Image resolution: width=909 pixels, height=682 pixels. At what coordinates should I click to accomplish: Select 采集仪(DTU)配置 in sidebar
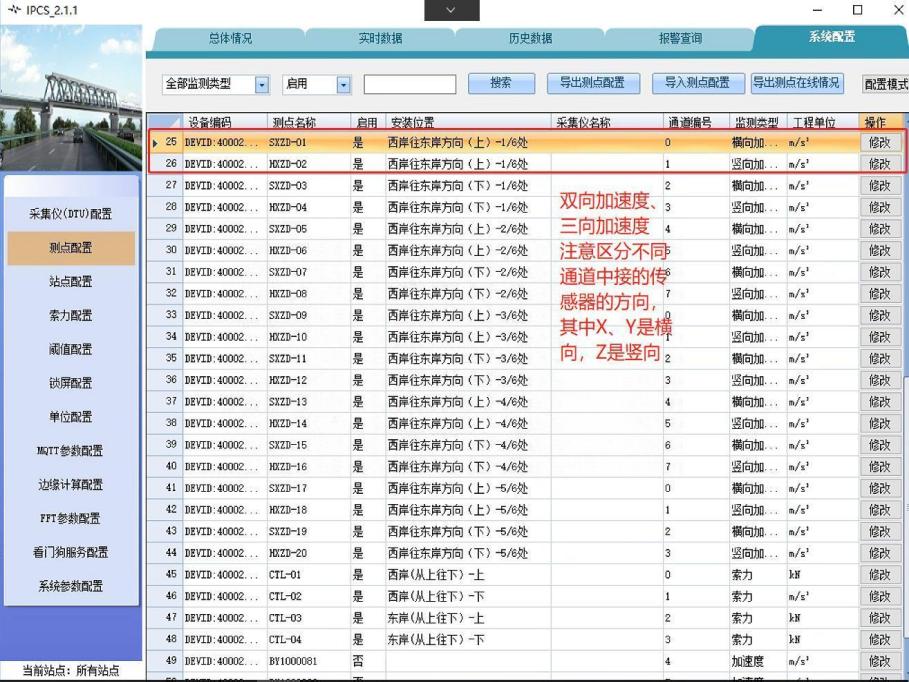71,214
